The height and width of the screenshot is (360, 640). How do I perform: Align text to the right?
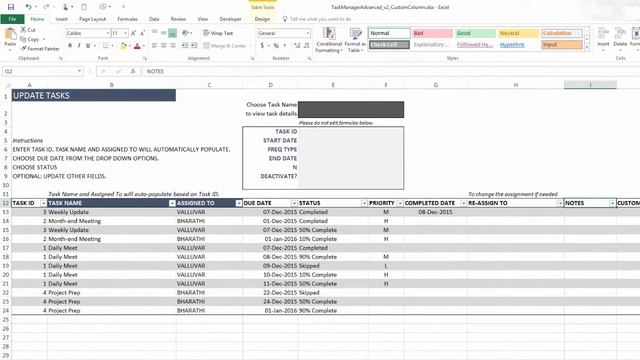coord(172,45)
